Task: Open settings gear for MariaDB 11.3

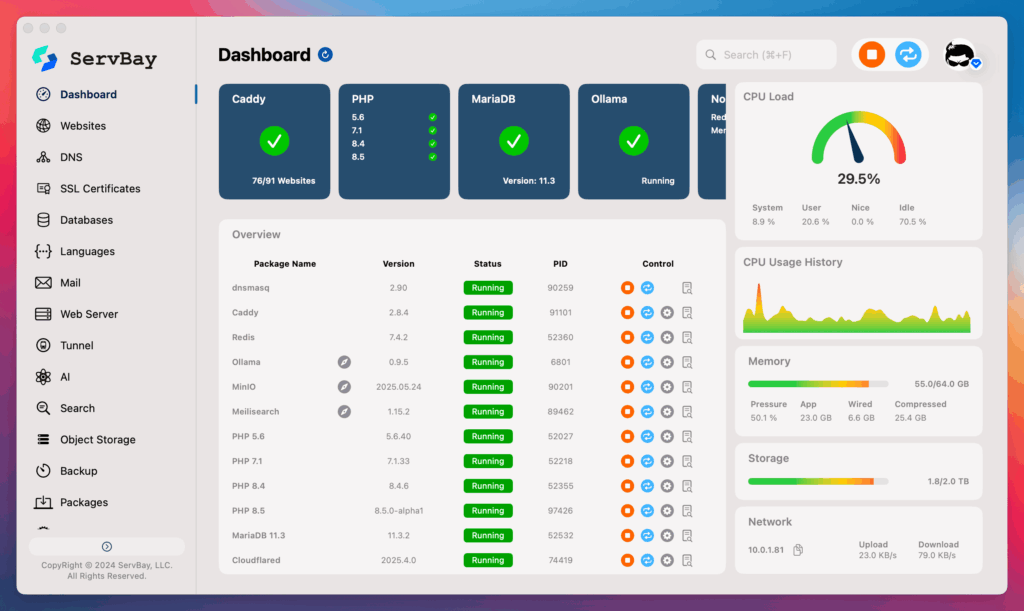Action: (667, 535)
